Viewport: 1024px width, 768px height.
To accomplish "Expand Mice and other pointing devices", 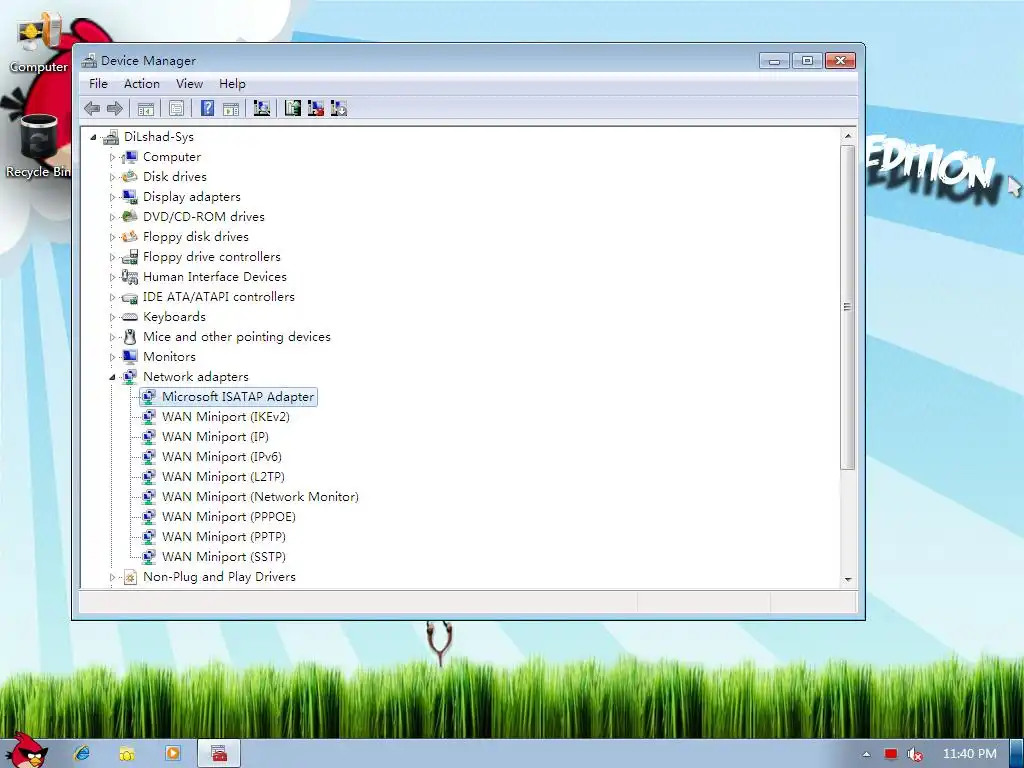I will click(112, 338).
